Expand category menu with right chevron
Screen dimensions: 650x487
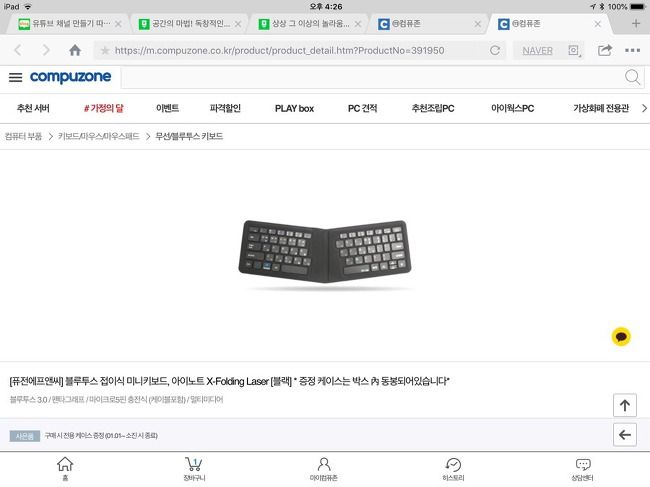tap(644, 108)
